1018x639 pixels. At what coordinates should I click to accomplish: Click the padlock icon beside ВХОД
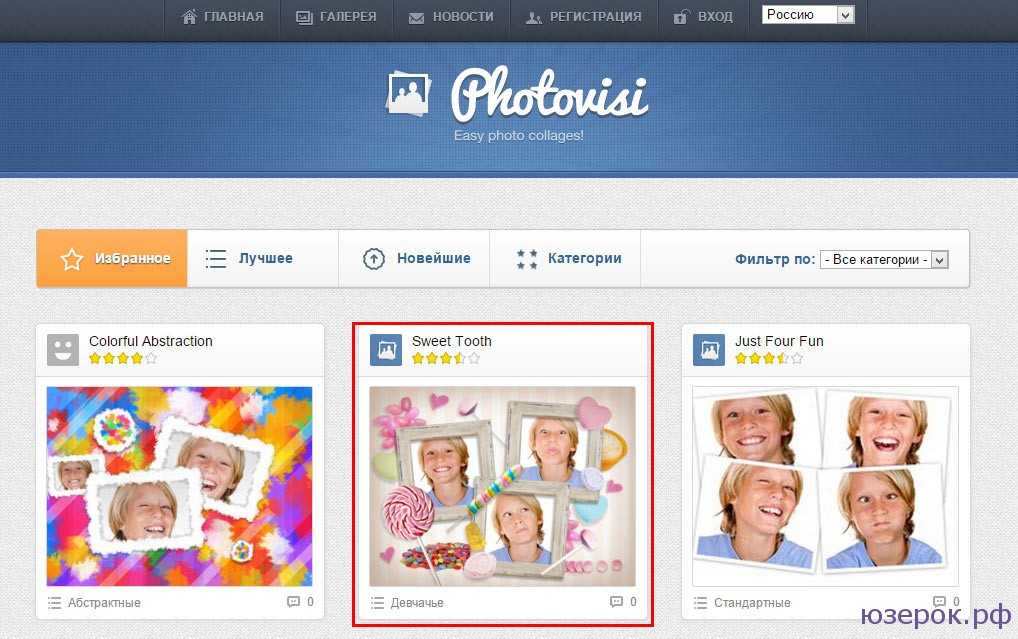coord(680,17)
